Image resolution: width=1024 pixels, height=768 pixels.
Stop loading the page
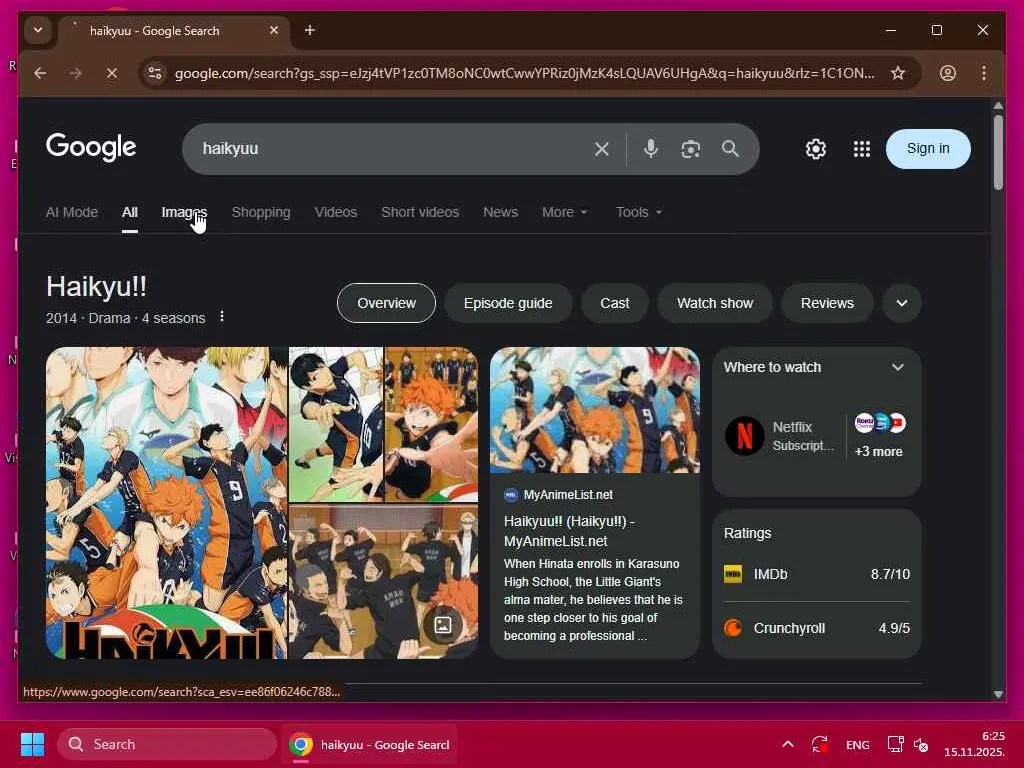click(112, 73)
